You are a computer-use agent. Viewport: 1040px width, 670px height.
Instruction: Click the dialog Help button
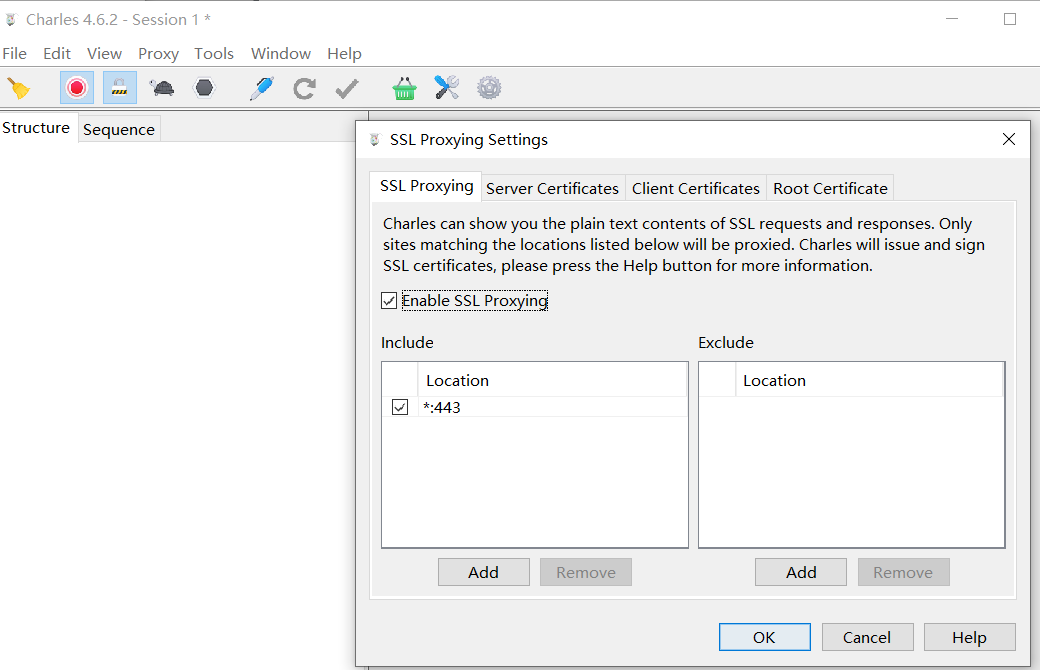pos(969,637)
